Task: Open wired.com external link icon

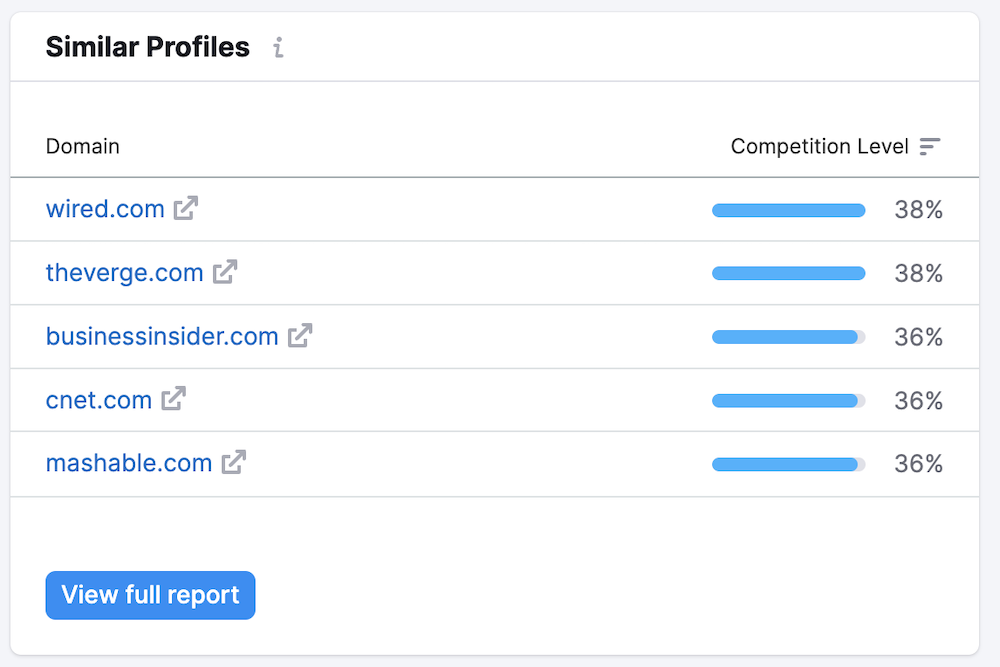Action: tap(186, 209)
